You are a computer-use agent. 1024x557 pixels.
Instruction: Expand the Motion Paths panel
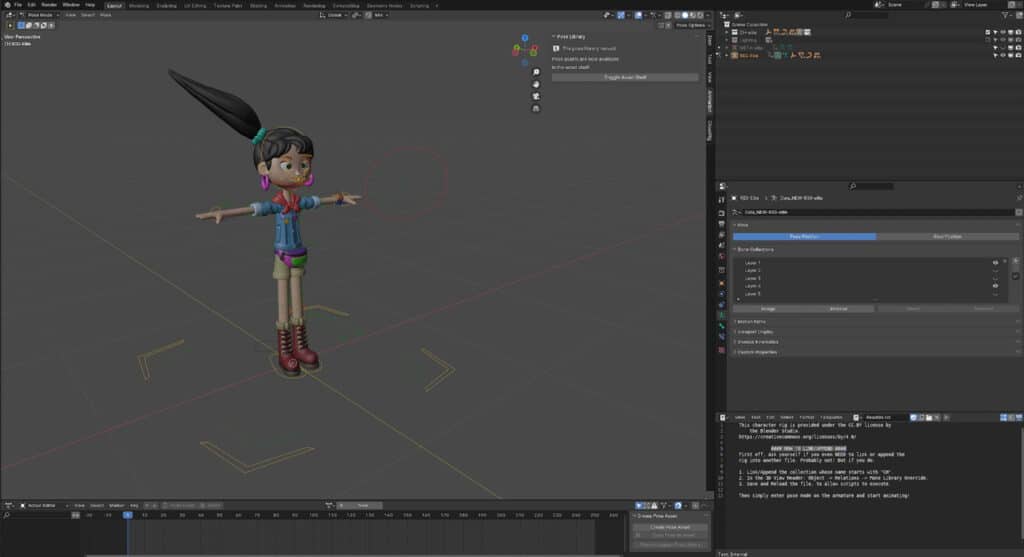(x=751, y=321)
